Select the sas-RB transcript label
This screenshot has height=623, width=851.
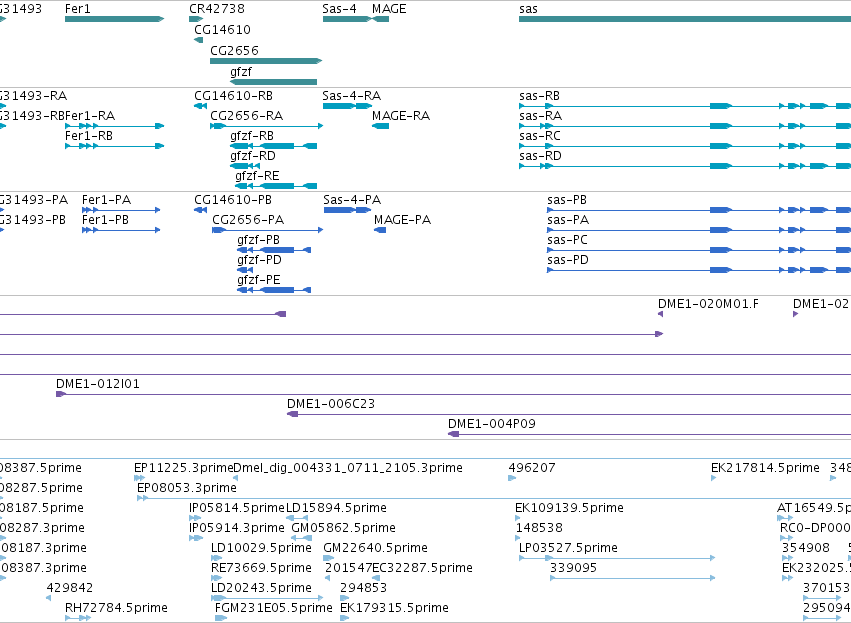(539, 96)
